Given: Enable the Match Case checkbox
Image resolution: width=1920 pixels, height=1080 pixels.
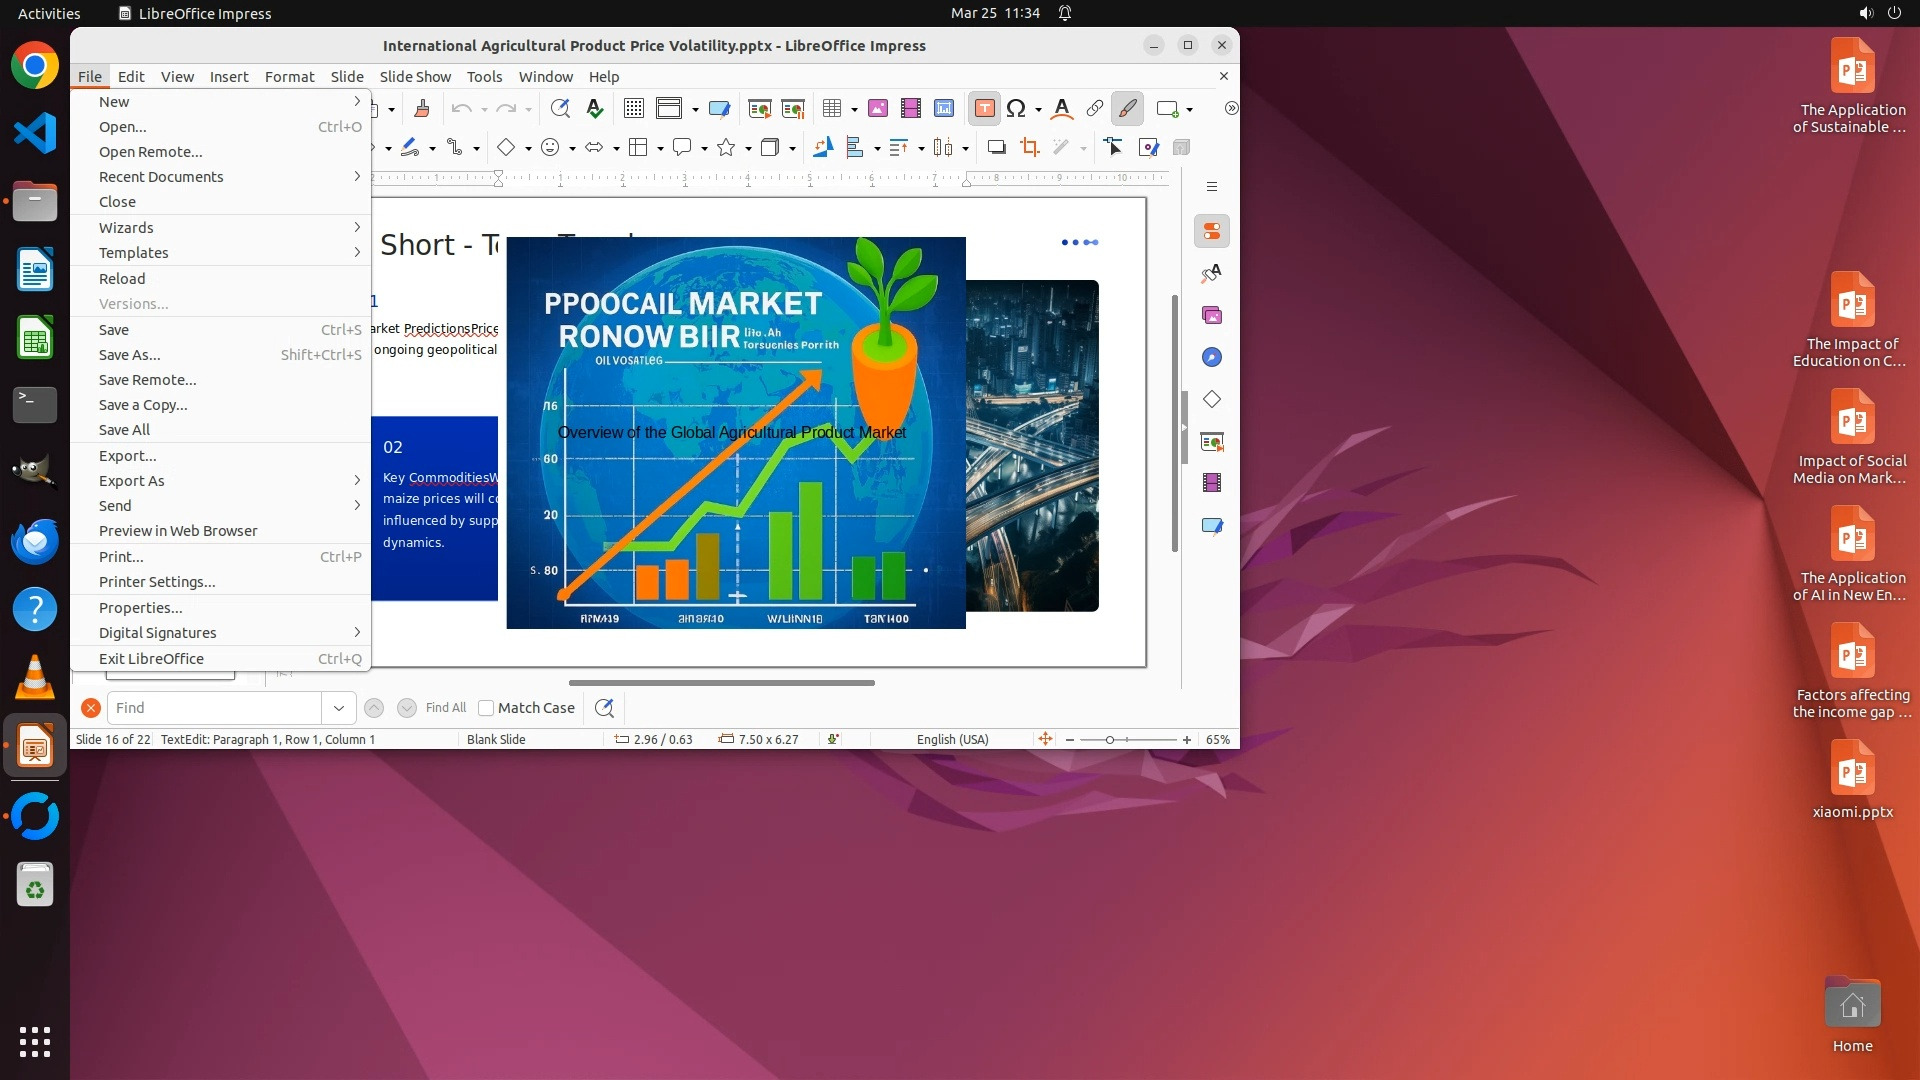Looking at the screenshot, I should coord(486,708).
